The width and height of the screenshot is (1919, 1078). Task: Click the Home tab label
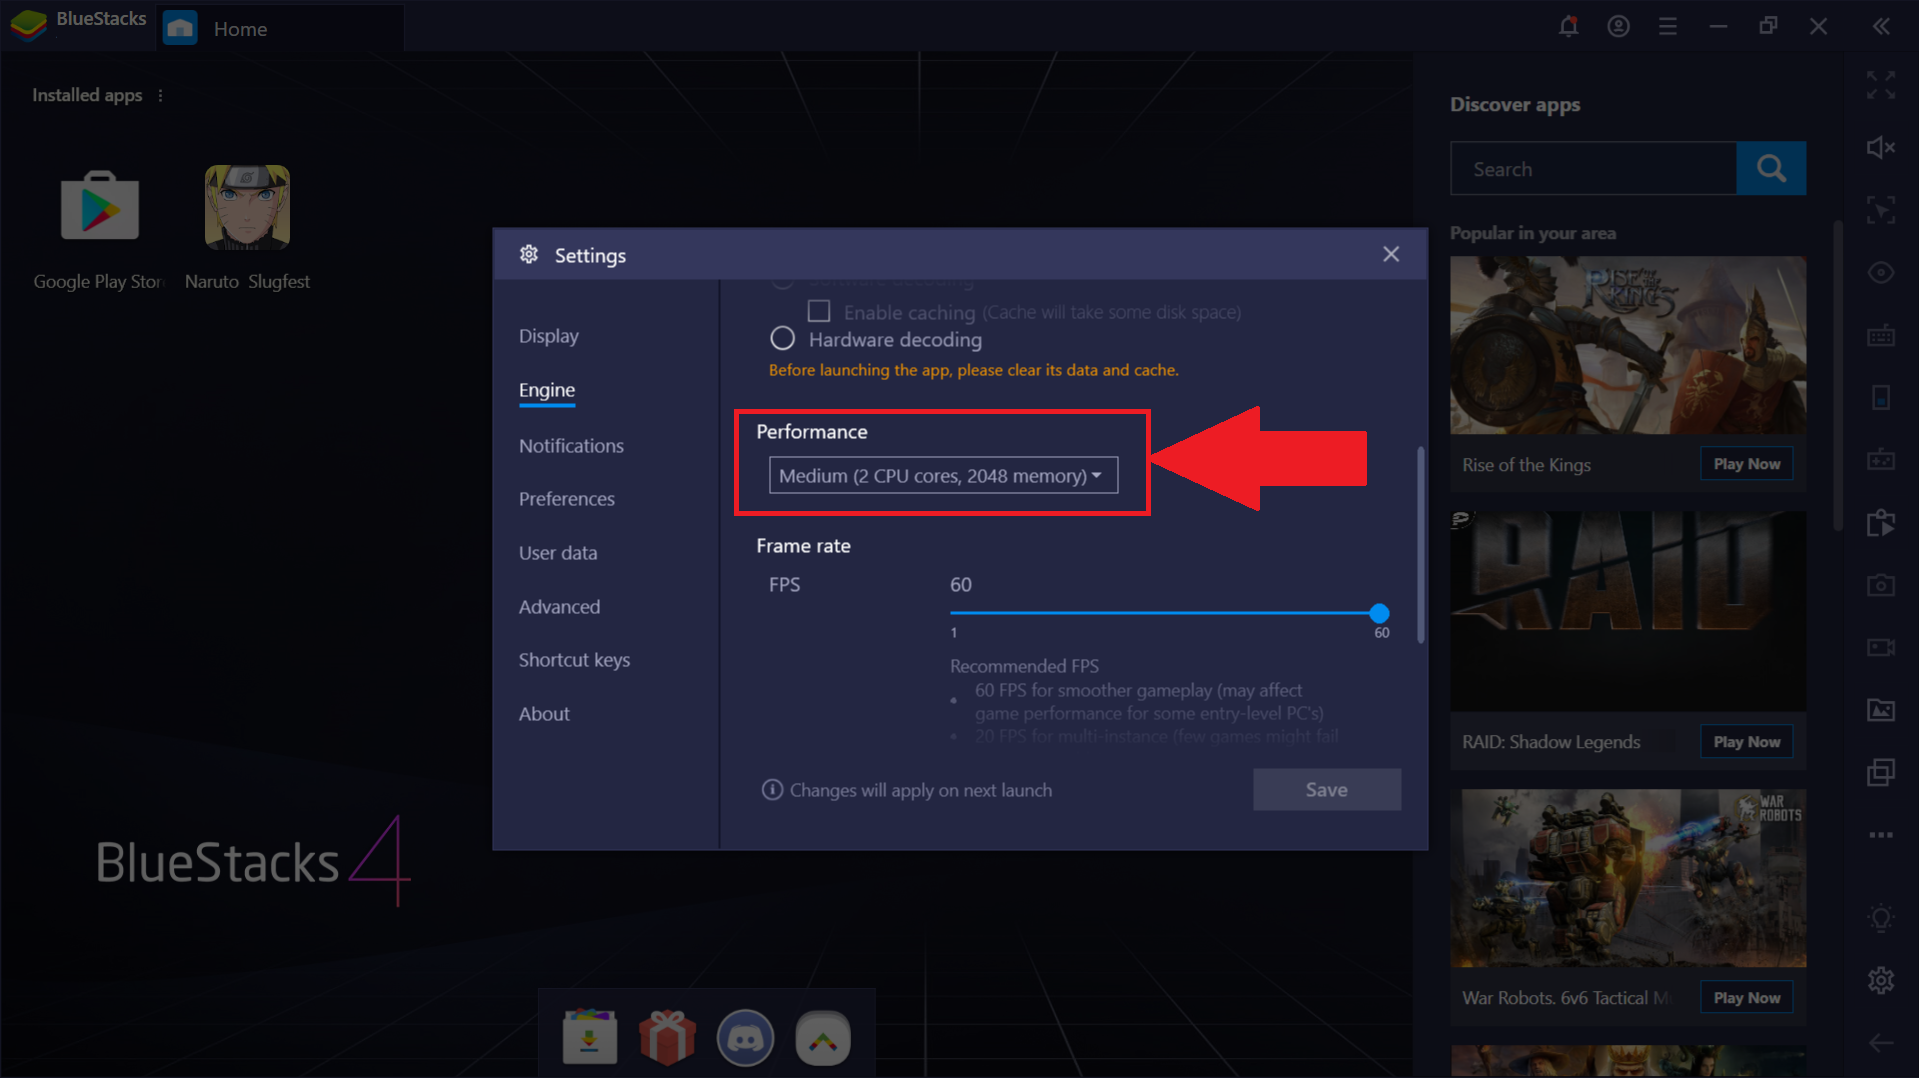point(240,29)
